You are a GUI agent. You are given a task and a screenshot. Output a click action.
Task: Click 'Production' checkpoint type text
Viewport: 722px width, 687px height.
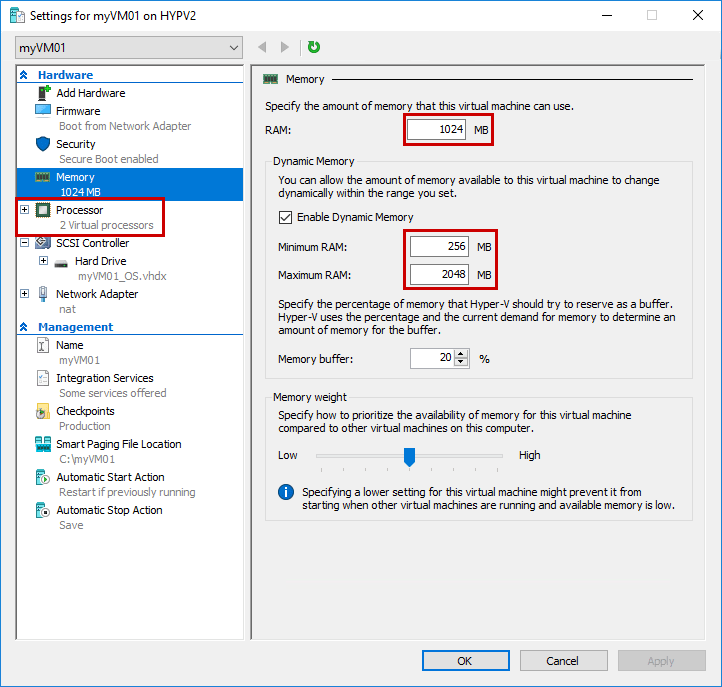(85, 426)
